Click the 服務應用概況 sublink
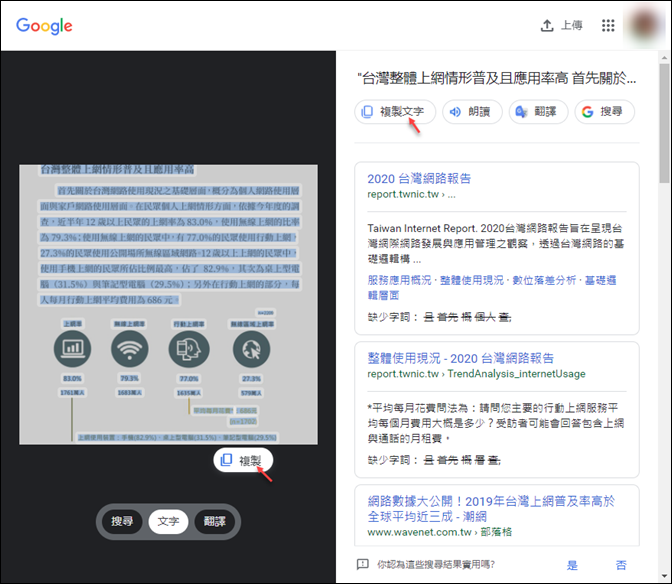The width and height of the screenshot is (672, 584). click(x=399, y=280)
